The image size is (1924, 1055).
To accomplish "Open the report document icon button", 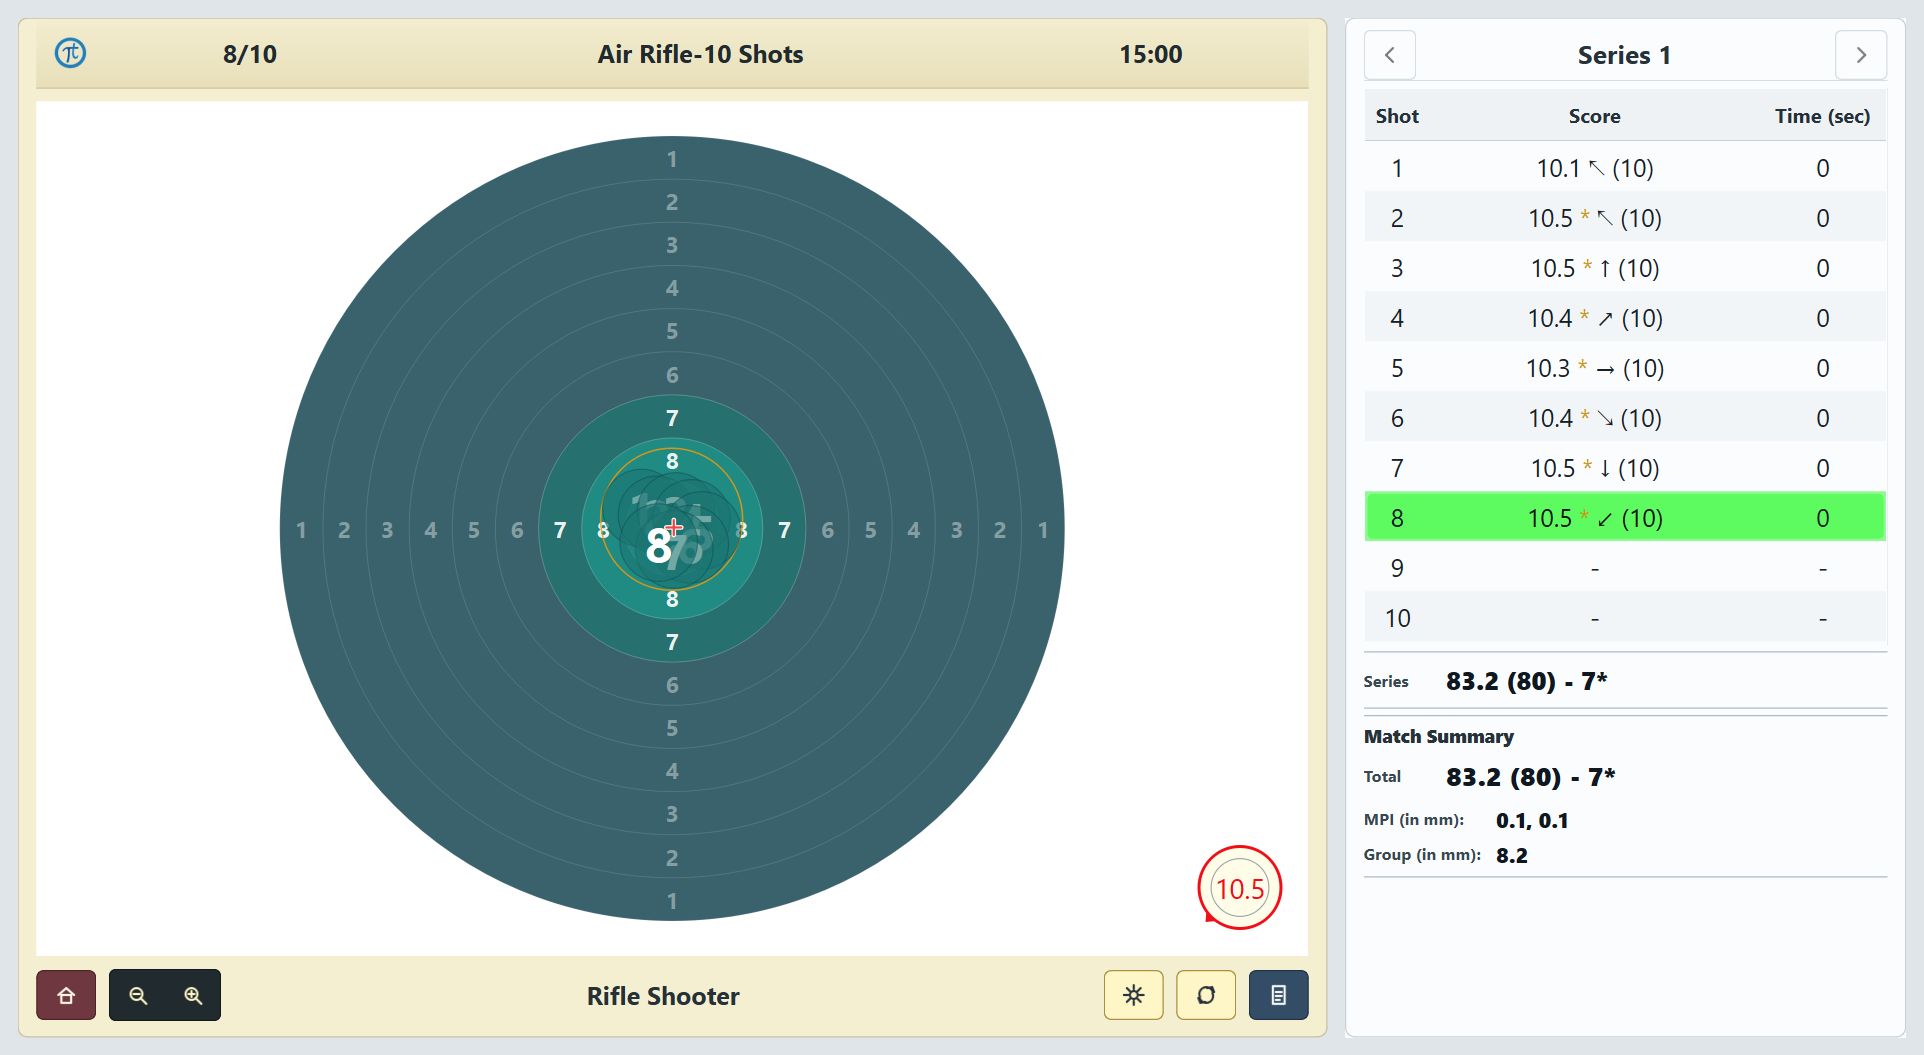I will pos(1278,995).
